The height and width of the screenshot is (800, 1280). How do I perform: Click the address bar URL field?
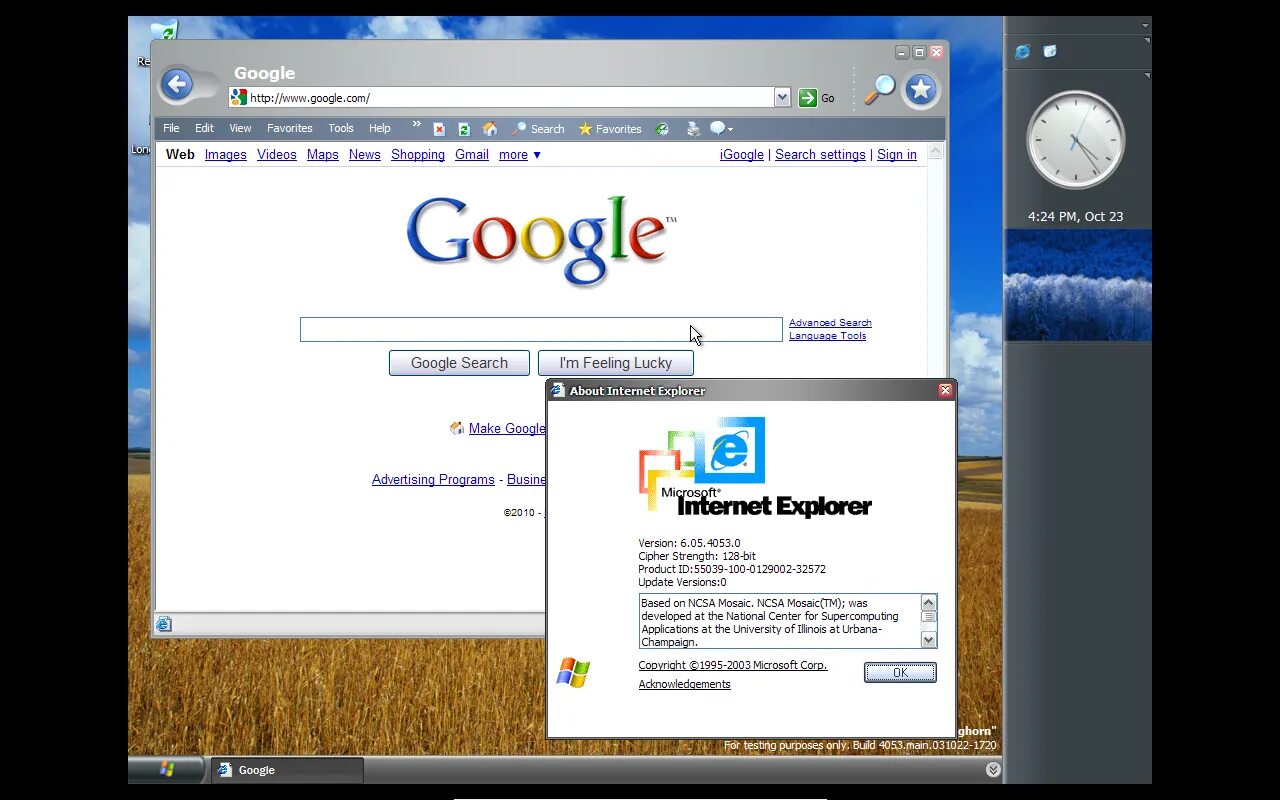point(510,97)
